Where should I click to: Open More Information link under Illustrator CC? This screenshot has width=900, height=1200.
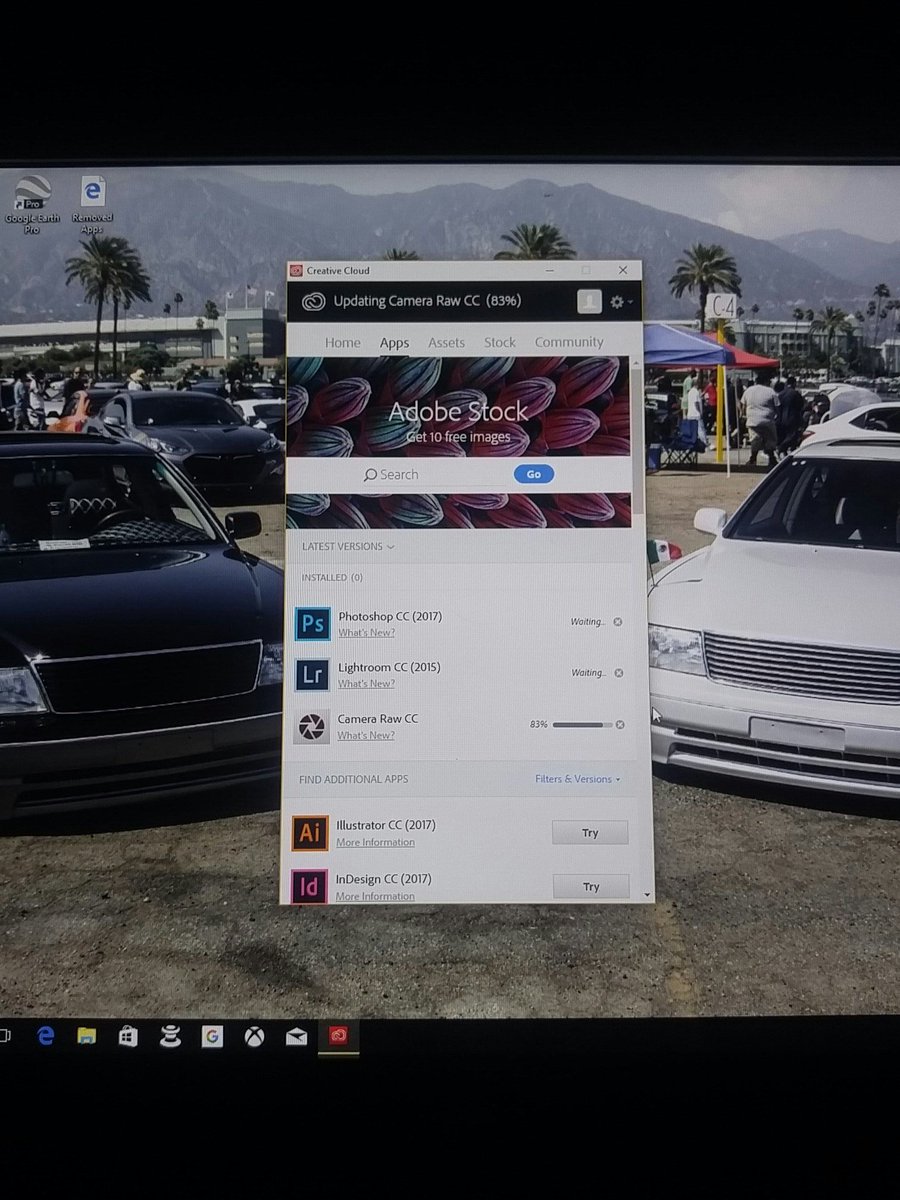pos(375,842)
